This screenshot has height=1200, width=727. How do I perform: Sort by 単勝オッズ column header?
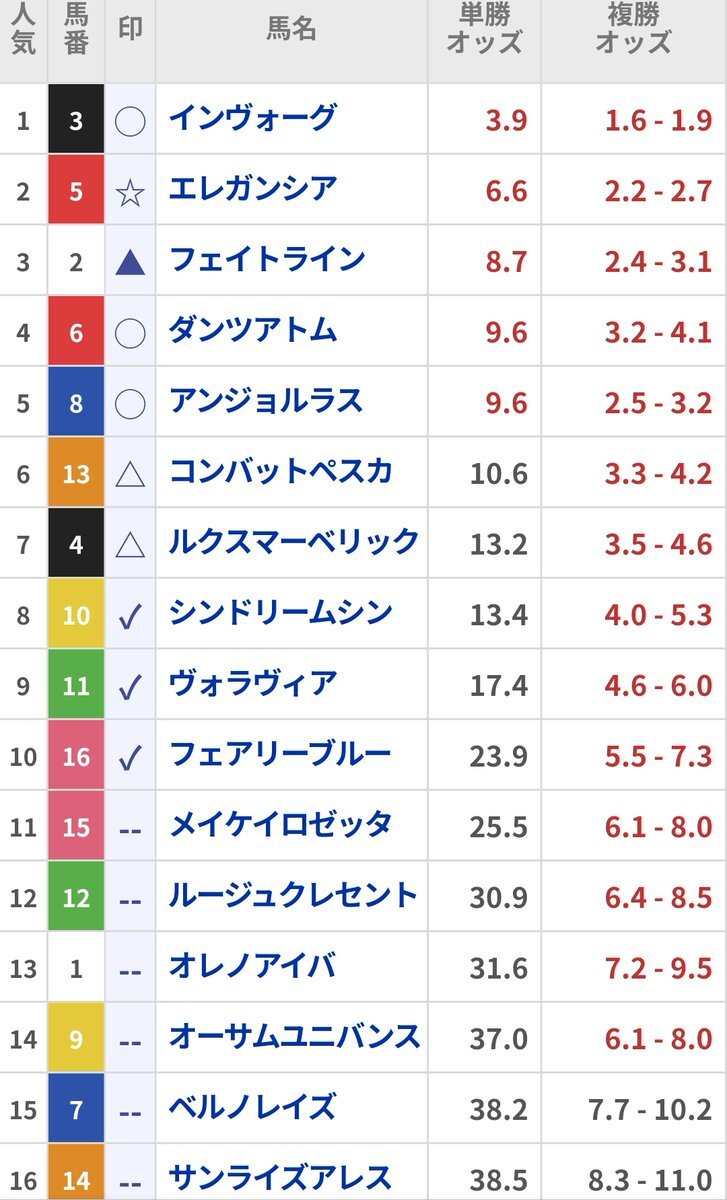click(x=485, y=29)
